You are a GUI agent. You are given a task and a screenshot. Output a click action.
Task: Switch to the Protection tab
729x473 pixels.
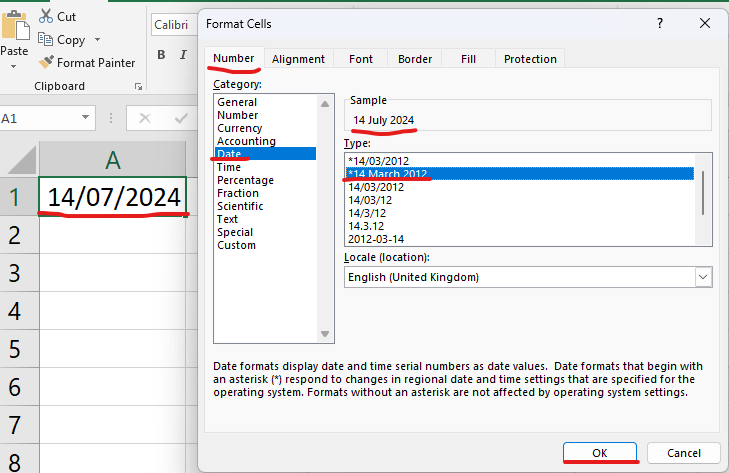[530, 59]
